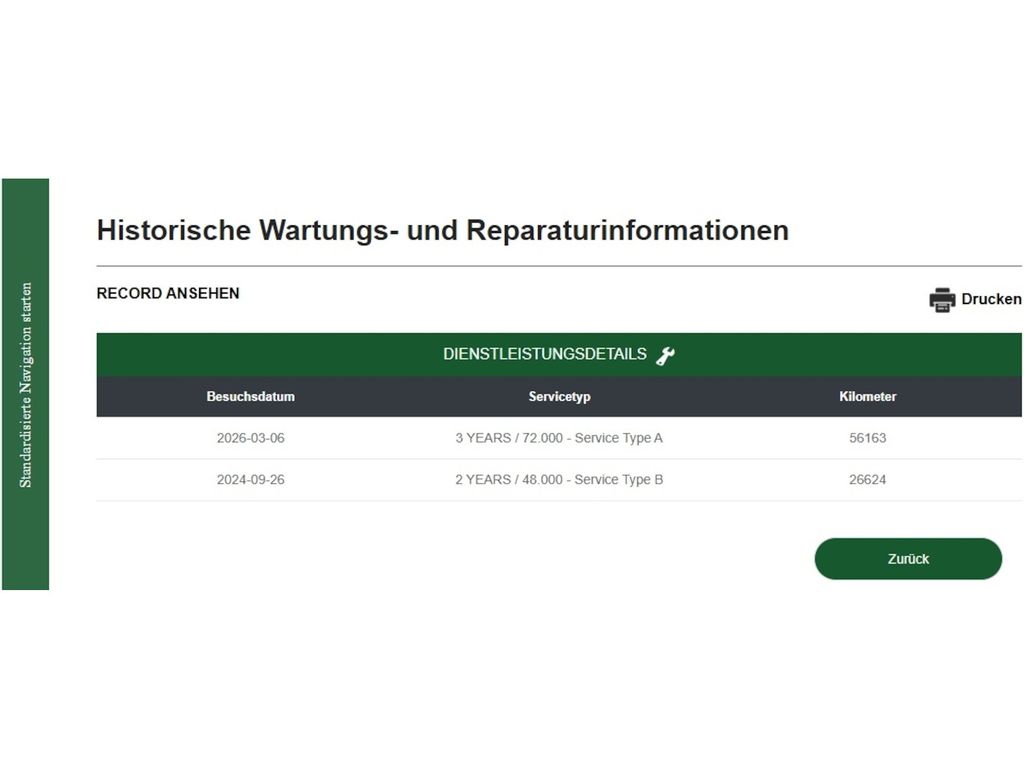Select the 56163 kilometer value
The width and height of the screenshot is (1024, 768).
[x=867, y=438]
